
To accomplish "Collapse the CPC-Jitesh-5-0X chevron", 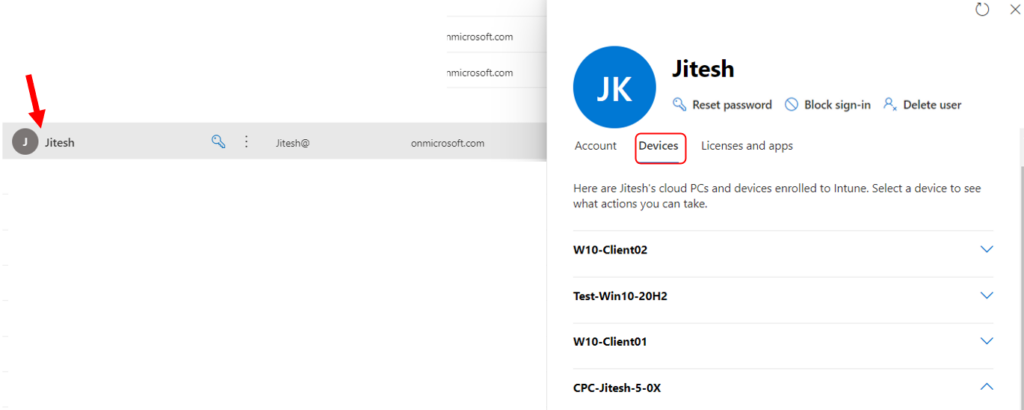I will pos(987,387).
